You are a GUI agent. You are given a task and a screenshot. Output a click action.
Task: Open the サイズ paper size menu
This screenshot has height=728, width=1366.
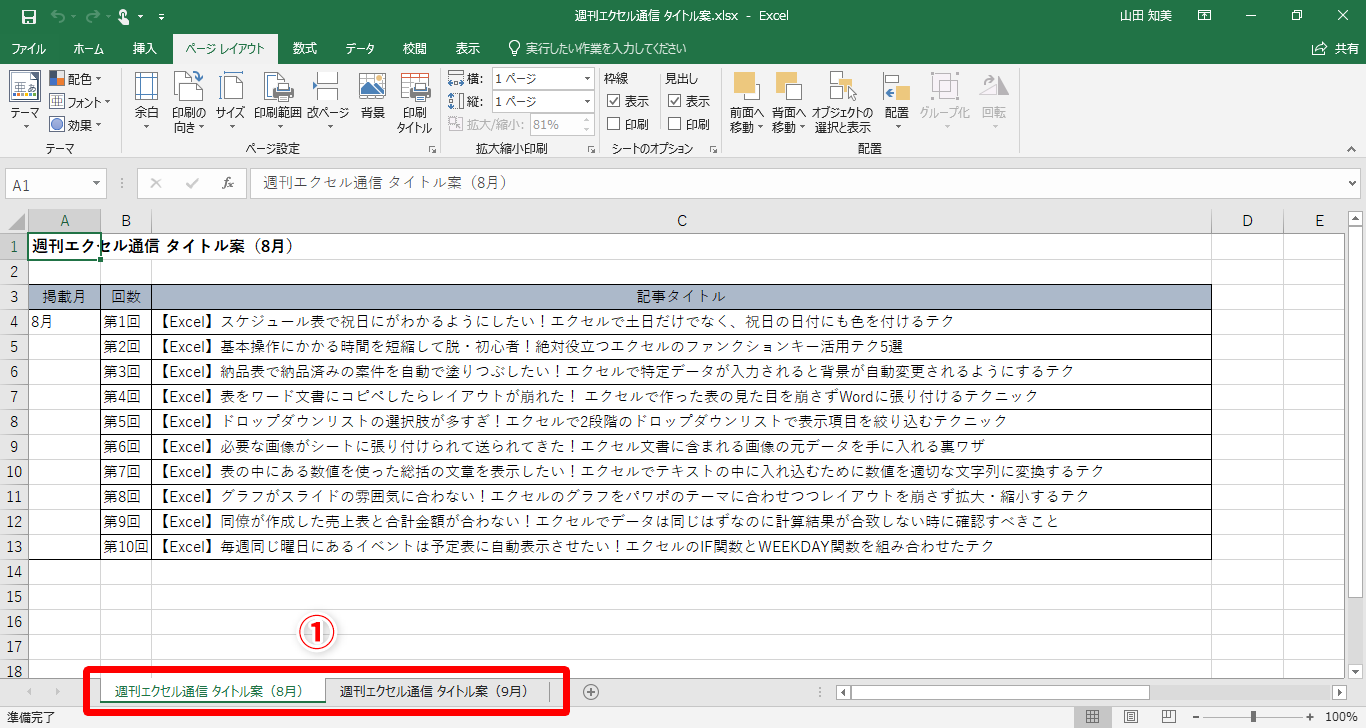pos(230,101)
